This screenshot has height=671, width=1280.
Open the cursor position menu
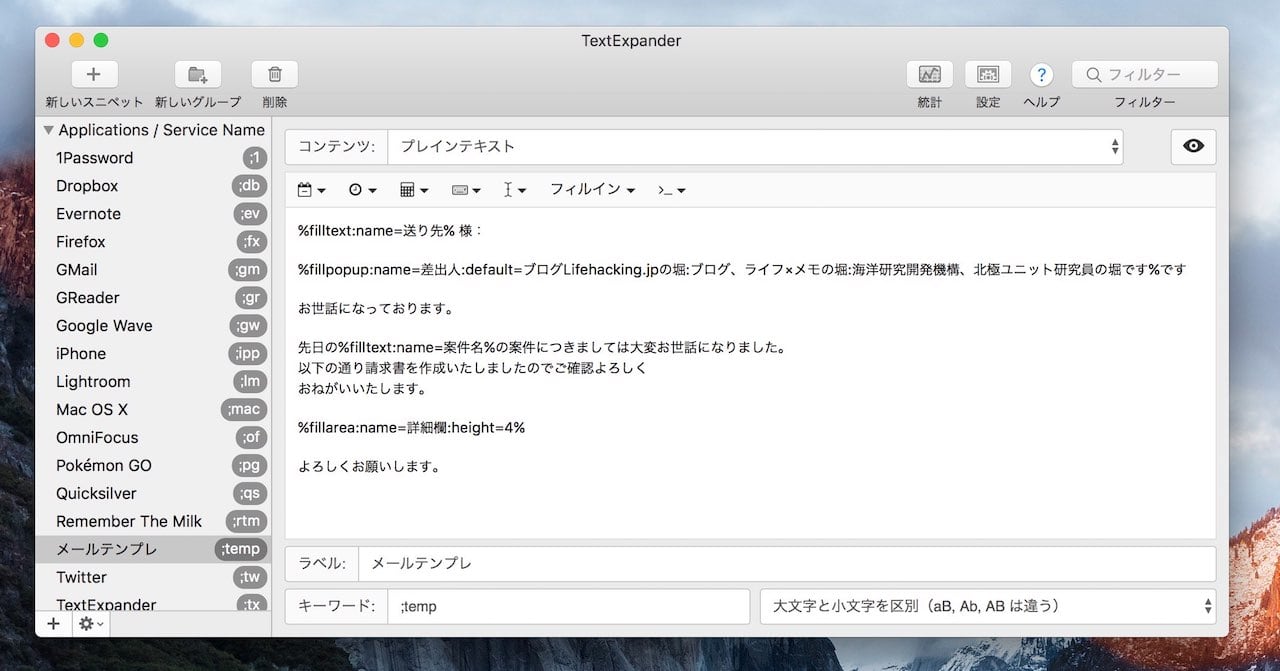click(x=514, y=190)
